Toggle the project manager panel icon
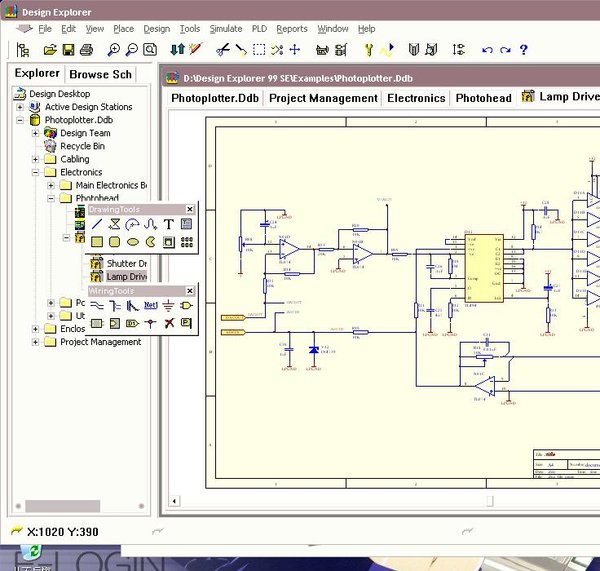This screenshot has height=571, width=600. pos(23,50)
